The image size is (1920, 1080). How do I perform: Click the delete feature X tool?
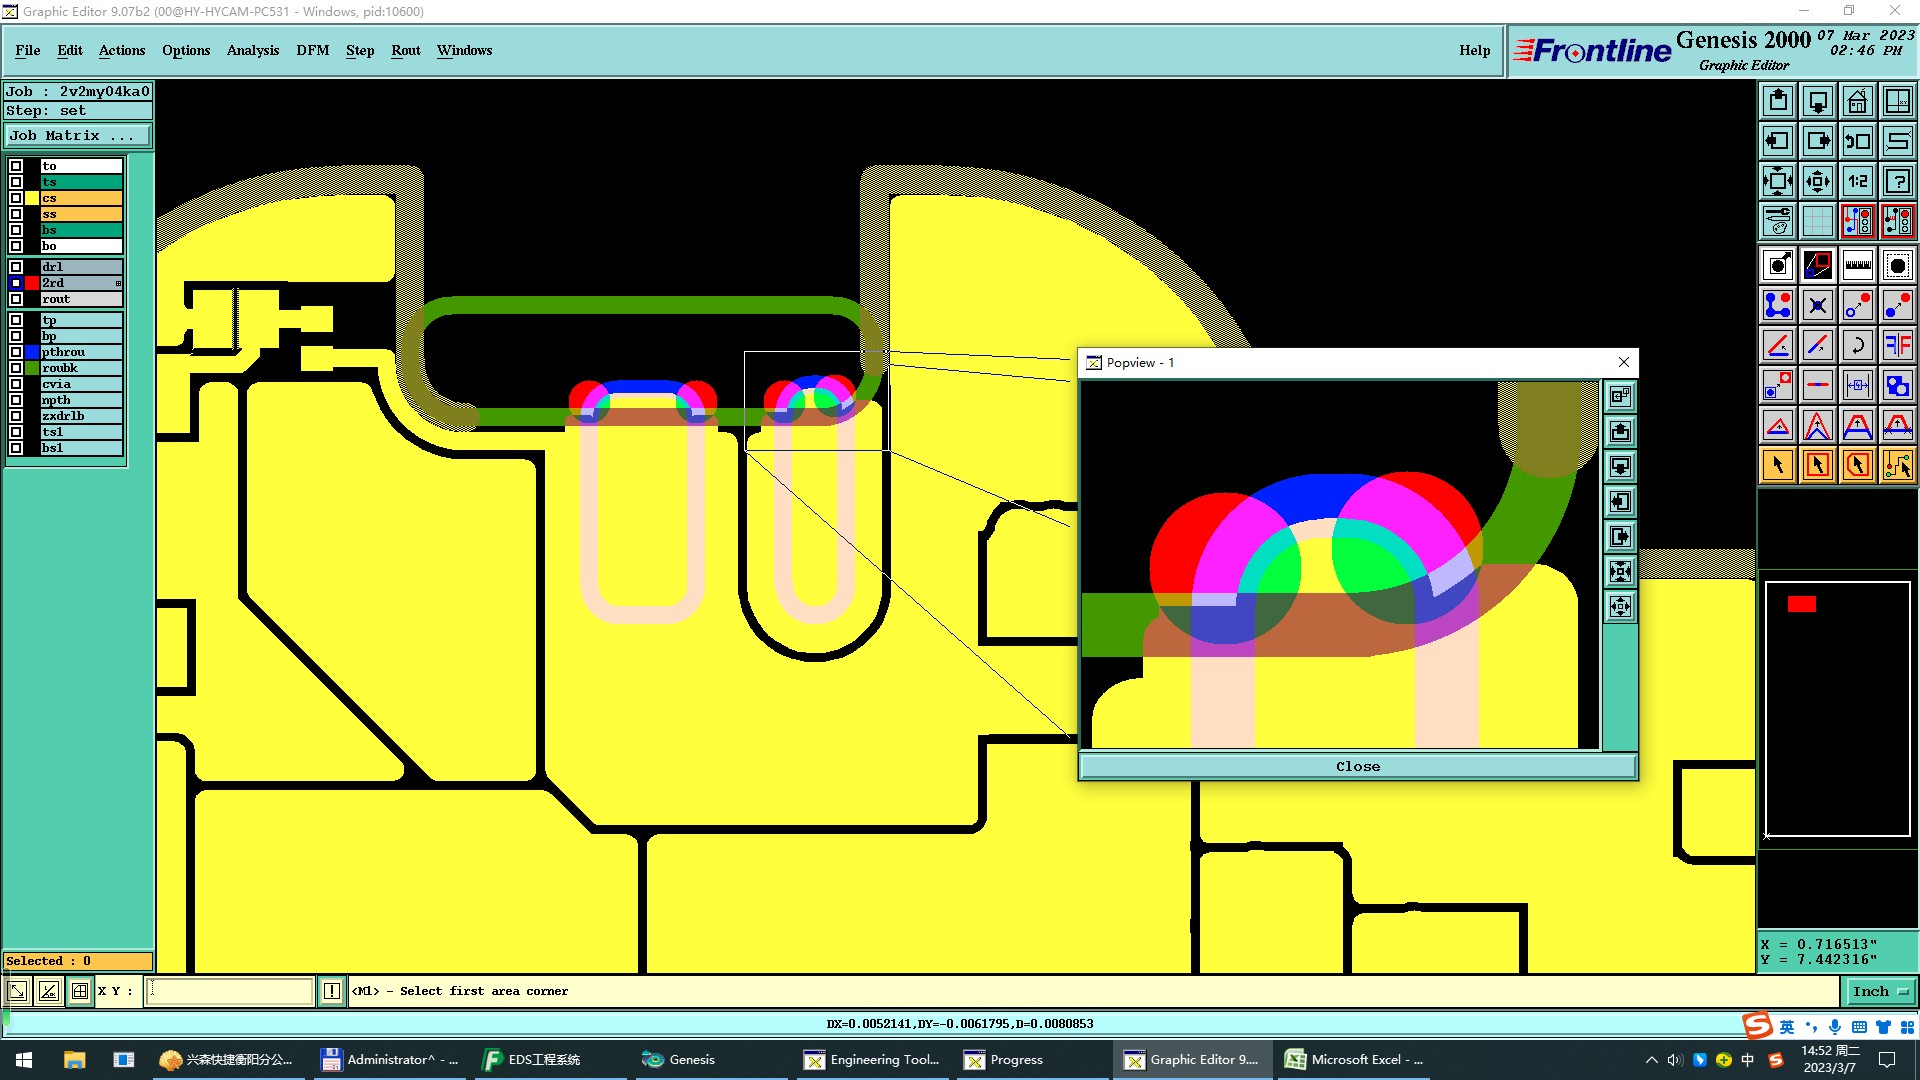tap(1817, 306)
